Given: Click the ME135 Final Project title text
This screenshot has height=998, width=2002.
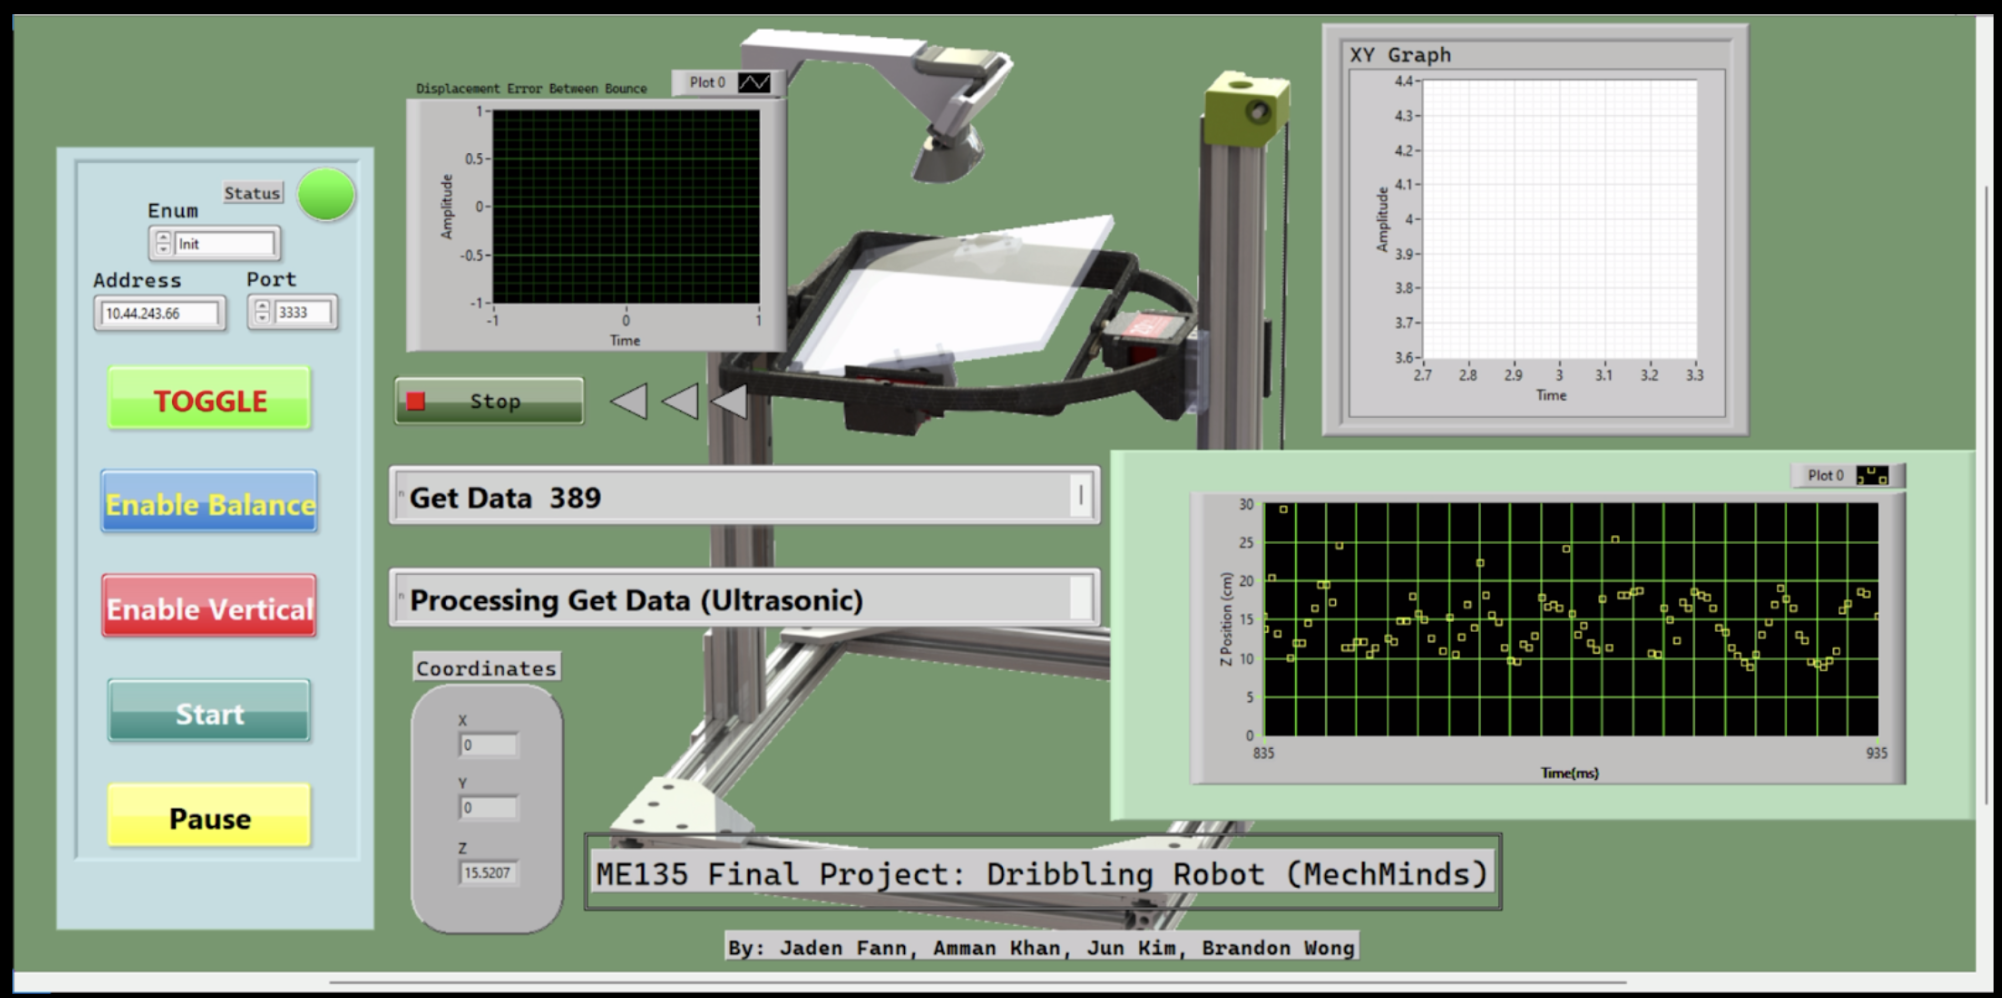Looking at the screenshot, I should (x=1043, y=874).
